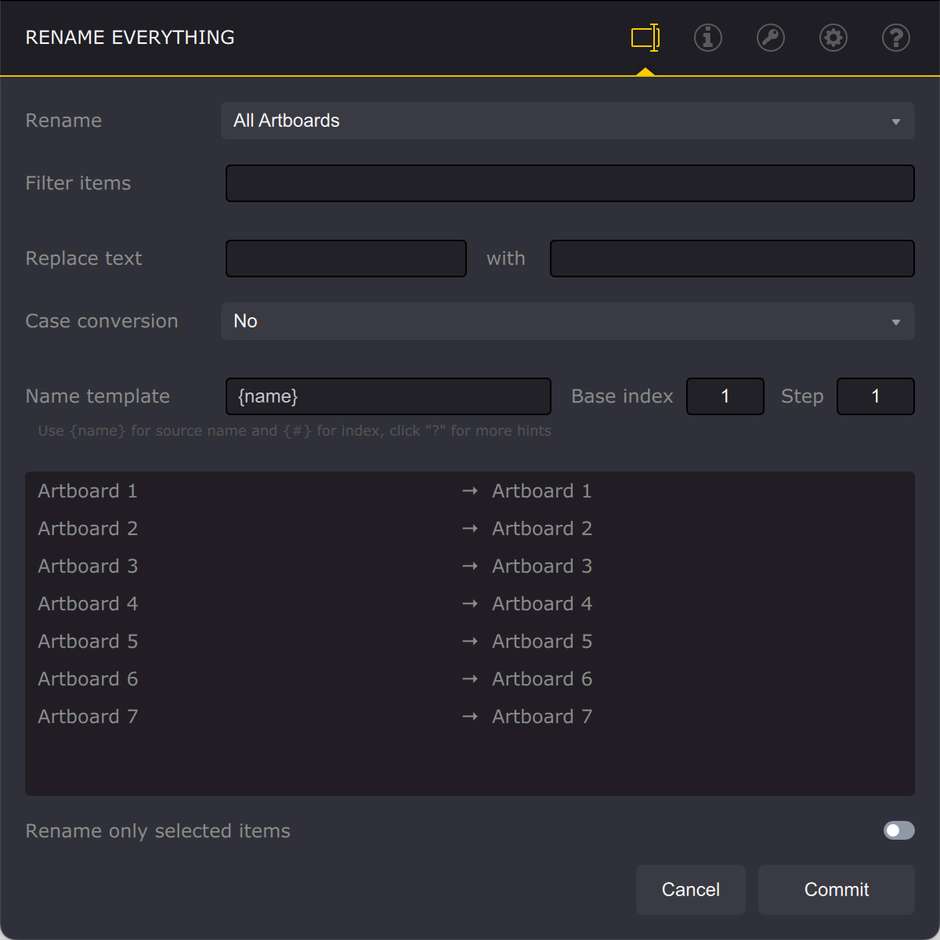Click renamed result Artboard 7 after arrow
The height and width of the screenshot is (940, 940).
tap(542, 716)
